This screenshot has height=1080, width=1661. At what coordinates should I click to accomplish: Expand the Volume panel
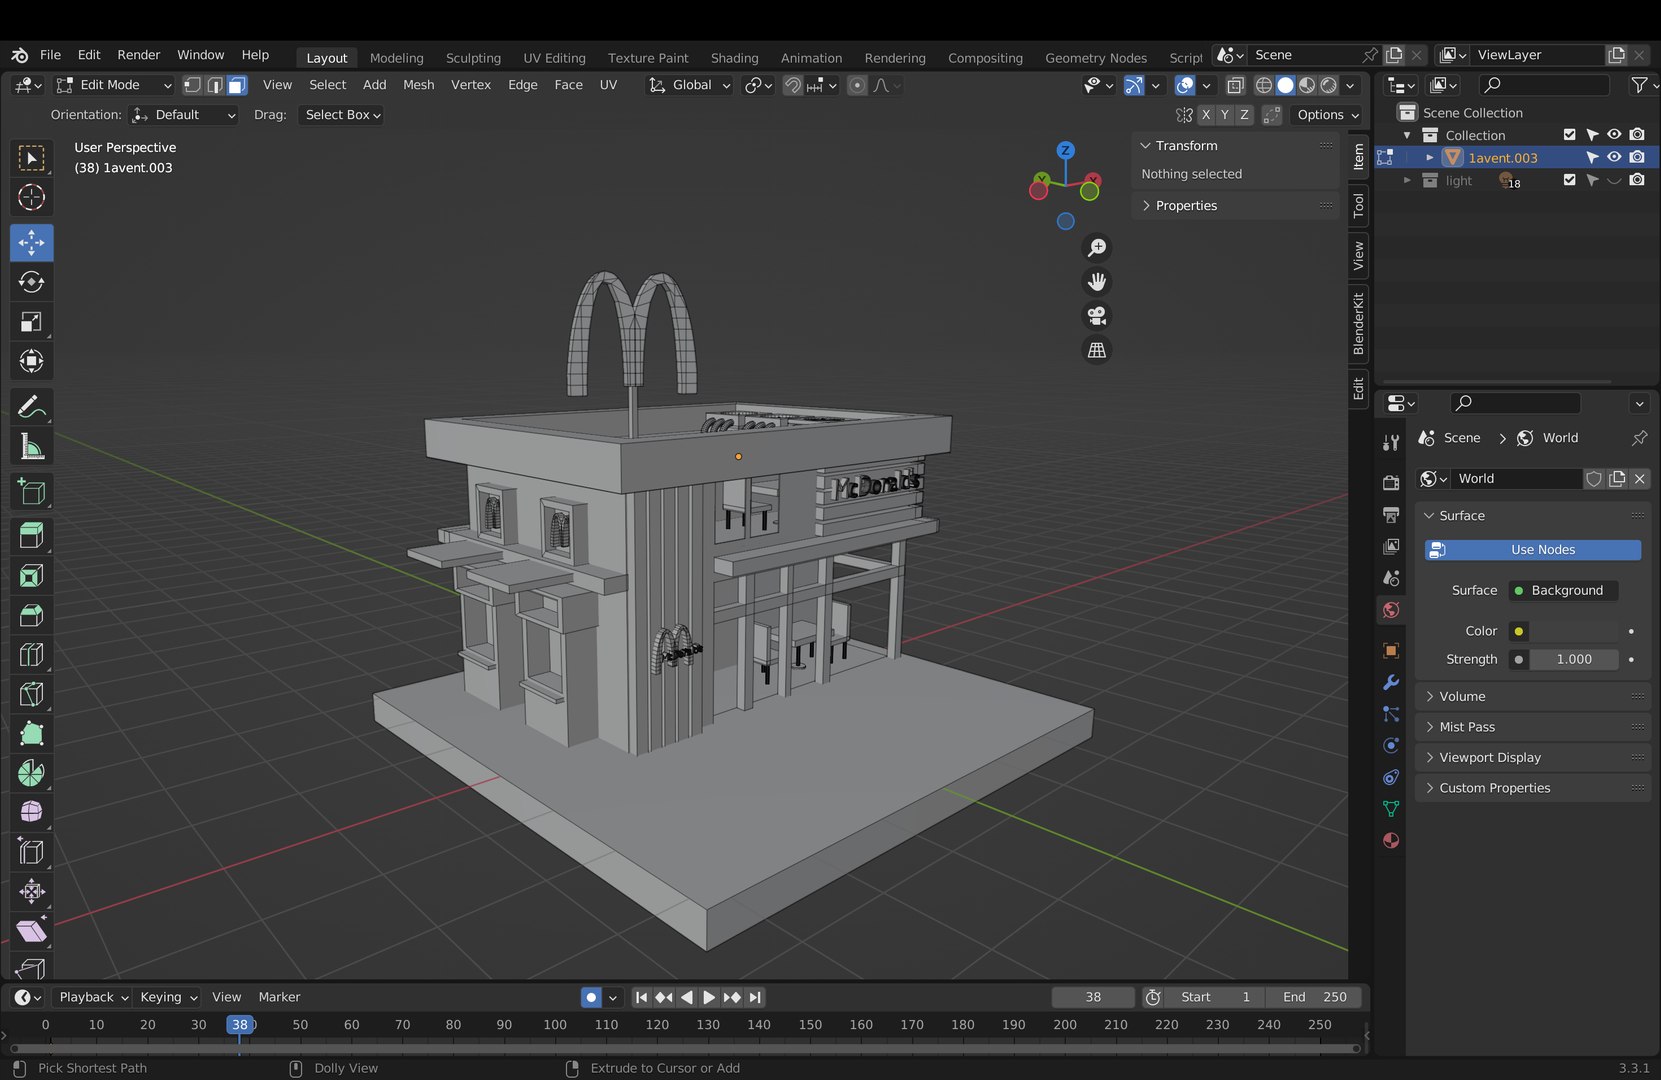(1534, 696)
